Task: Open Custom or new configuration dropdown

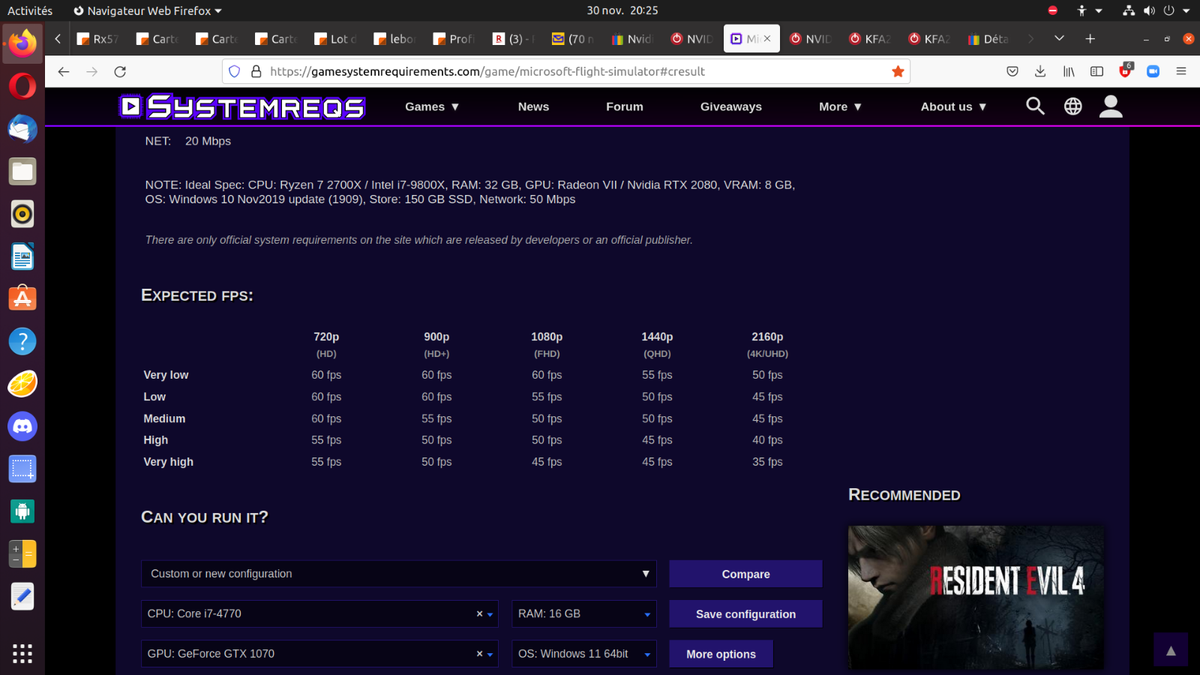Action: point(399,574)
